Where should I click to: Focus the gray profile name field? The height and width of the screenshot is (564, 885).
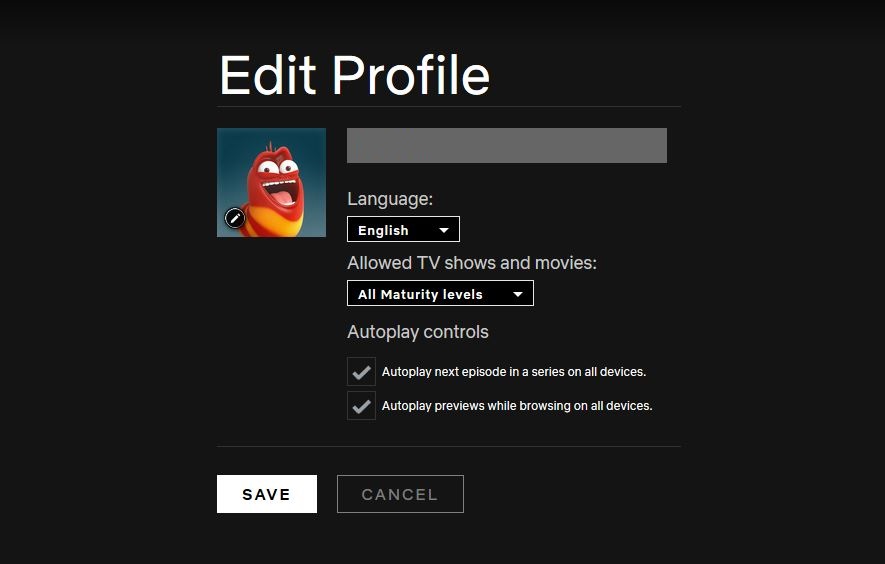point(507,146)
